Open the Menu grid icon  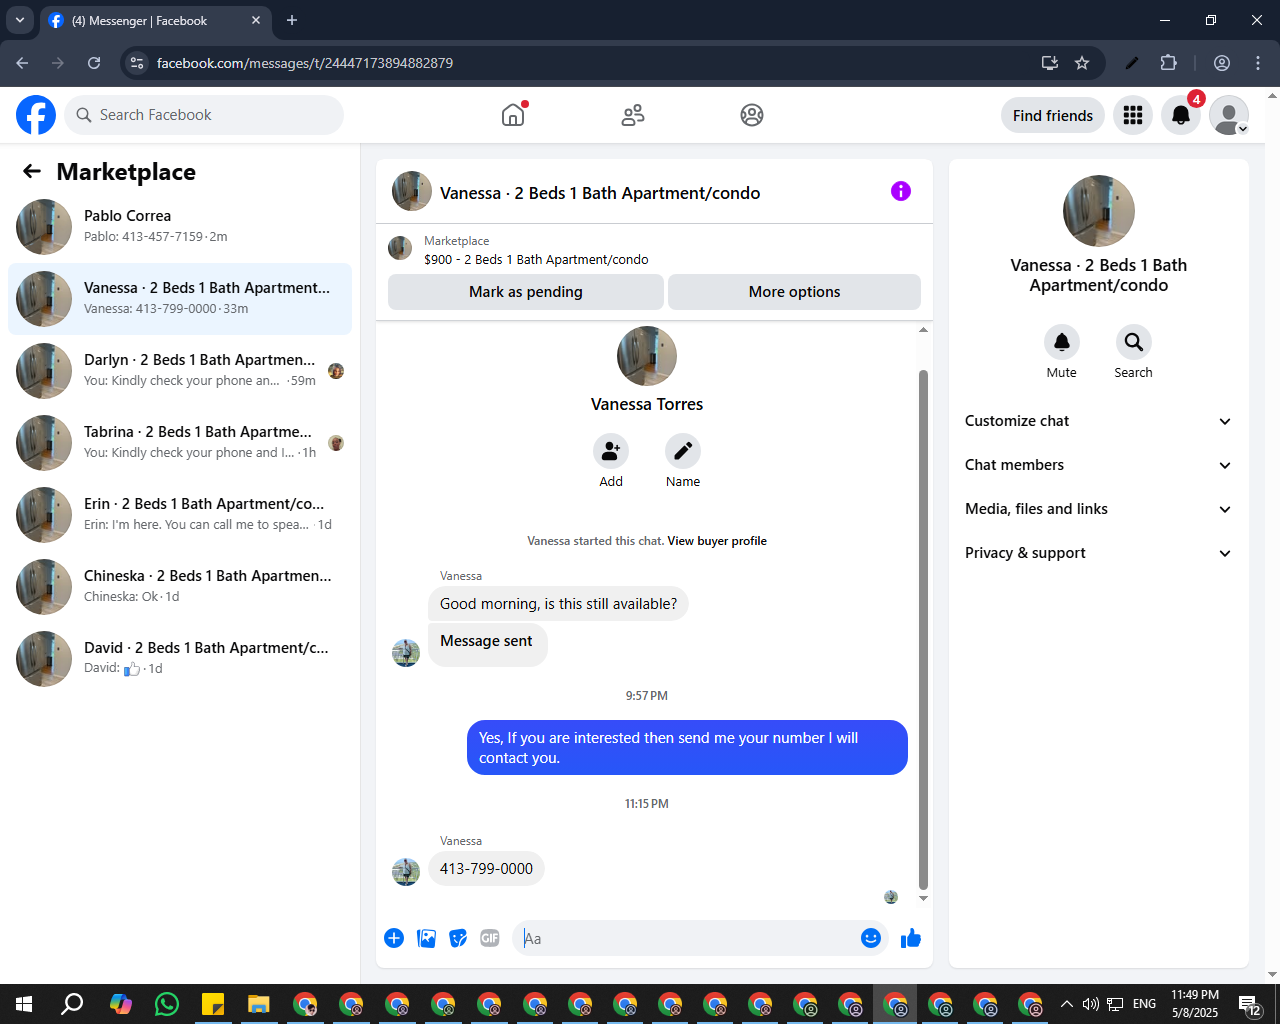1133,115
